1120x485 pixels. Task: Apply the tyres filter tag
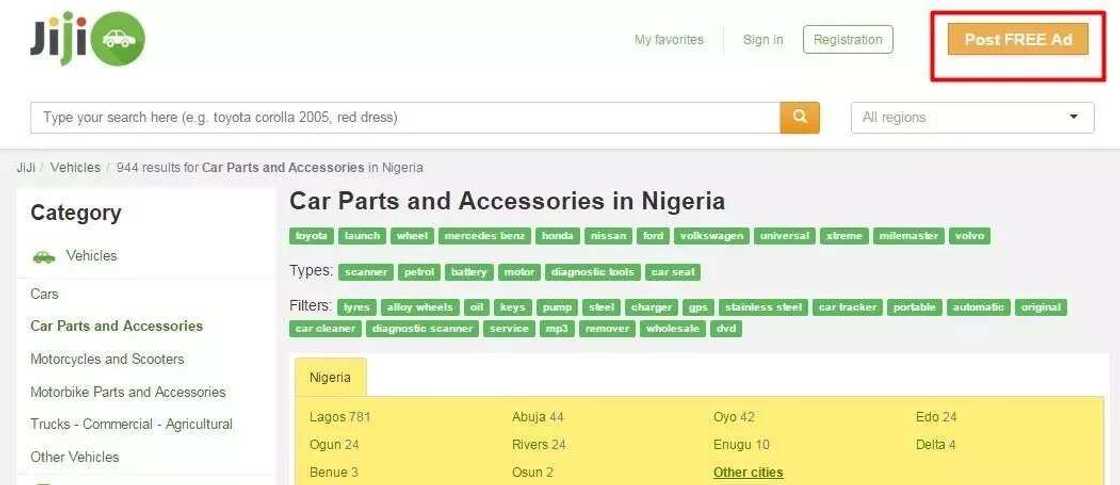(x=356, y=307)
